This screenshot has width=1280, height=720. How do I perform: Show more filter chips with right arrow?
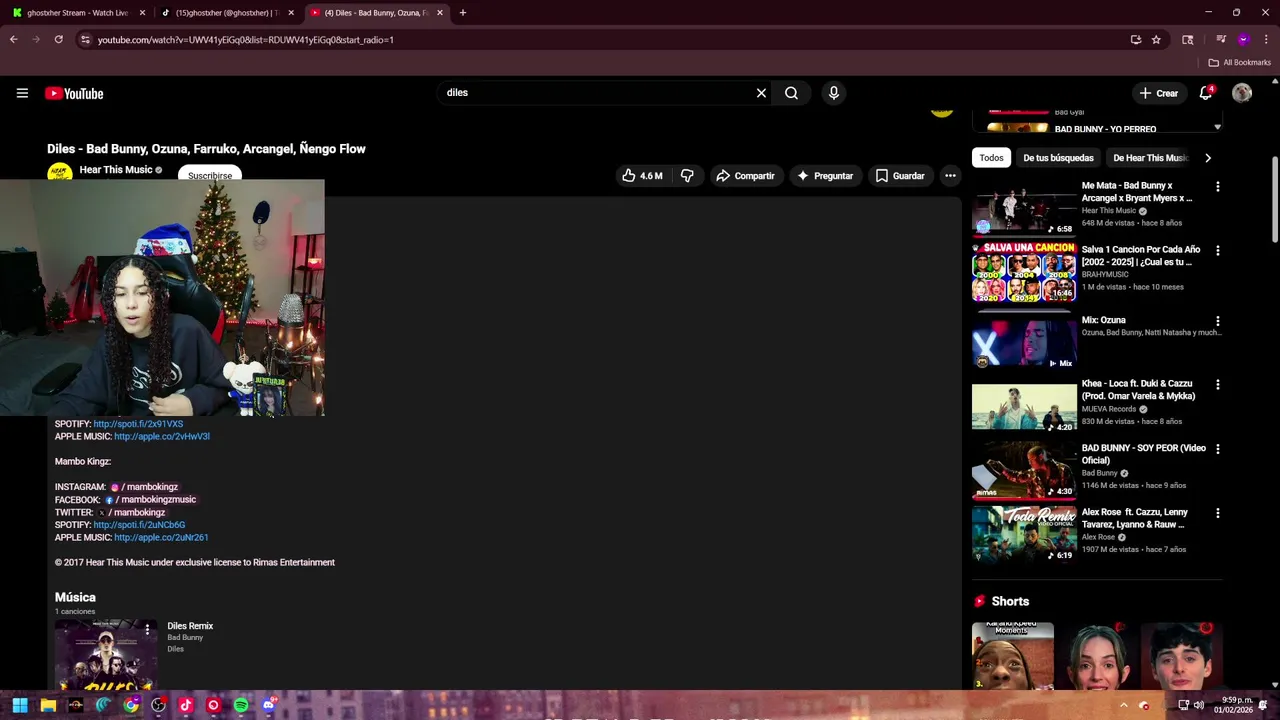(1208, 158)
